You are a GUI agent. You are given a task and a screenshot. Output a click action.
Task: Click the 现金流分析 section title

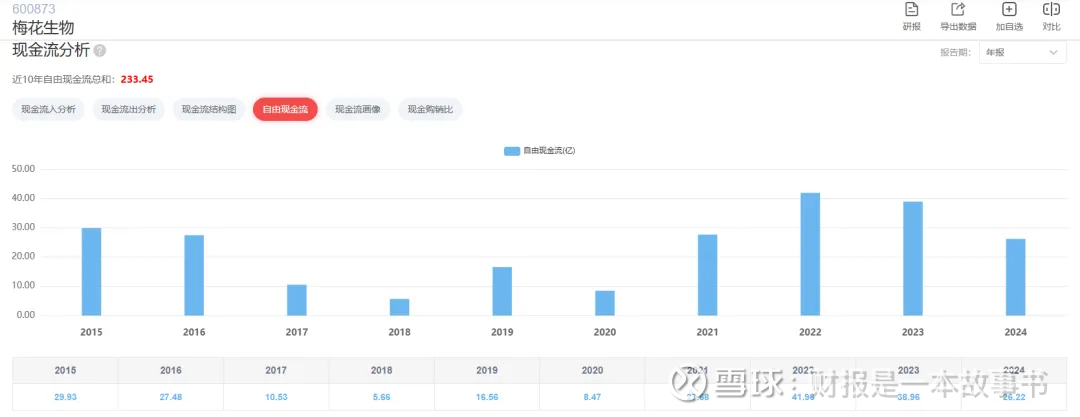tap(51, 50)
